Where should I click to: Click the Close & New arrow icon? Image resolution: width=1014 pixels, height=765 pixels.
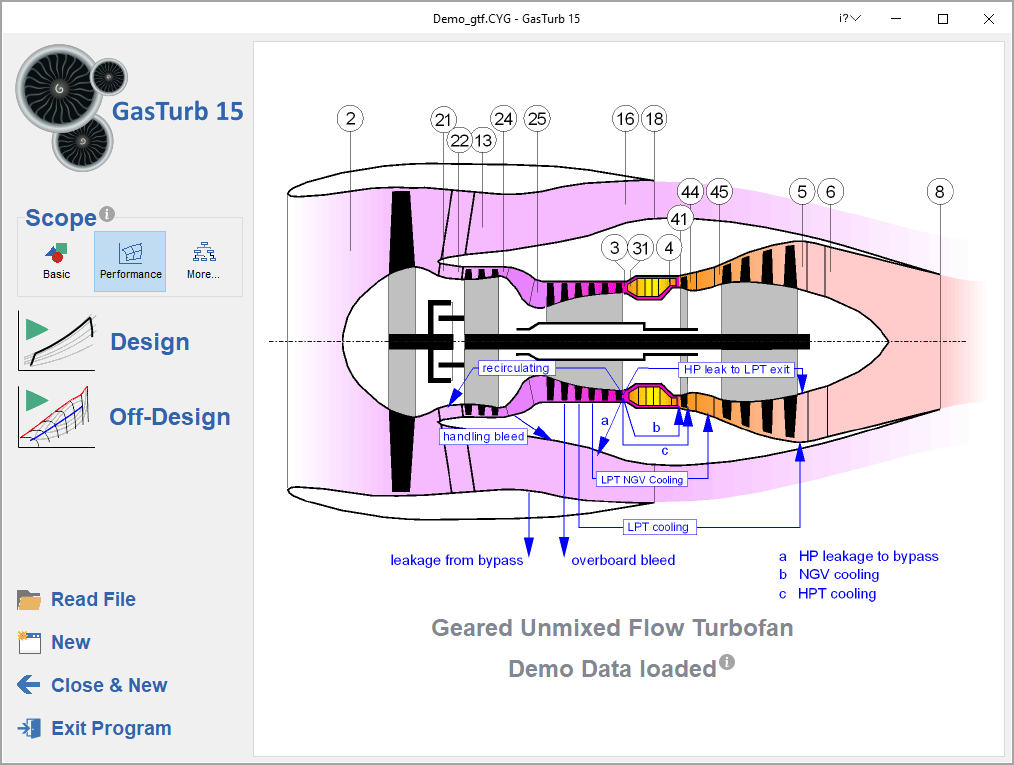(29, 686)
